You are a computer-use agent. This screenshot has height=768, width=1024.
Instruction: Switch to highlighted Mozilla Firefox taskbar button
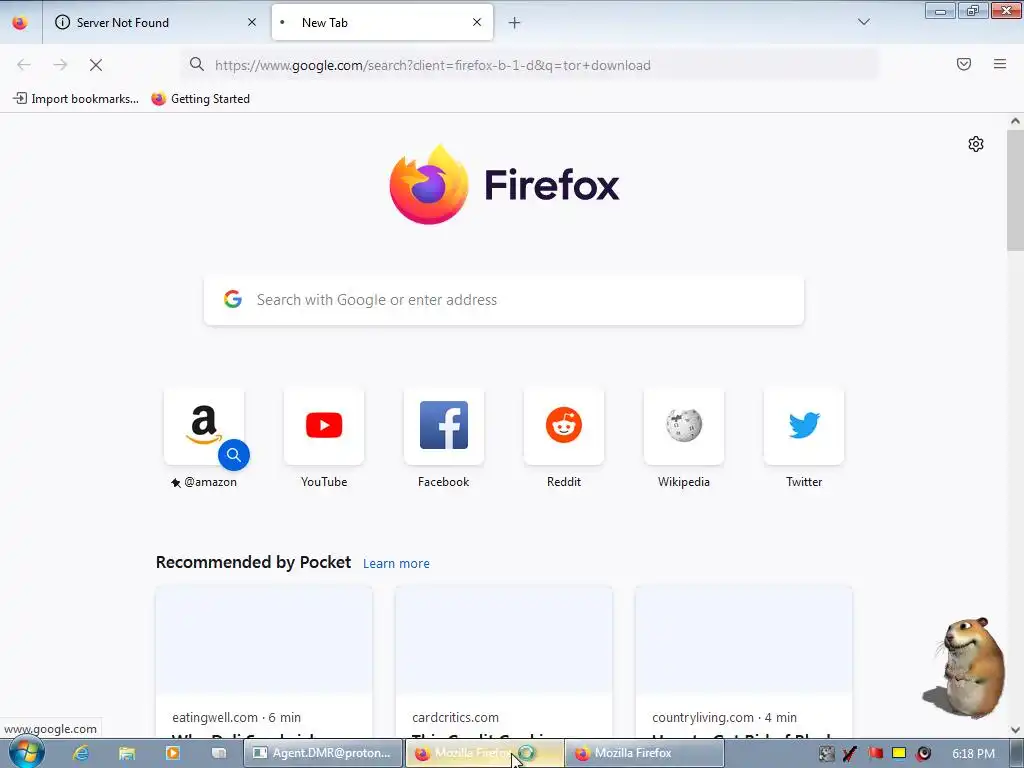pyautogui.click(x=485, y=753)
